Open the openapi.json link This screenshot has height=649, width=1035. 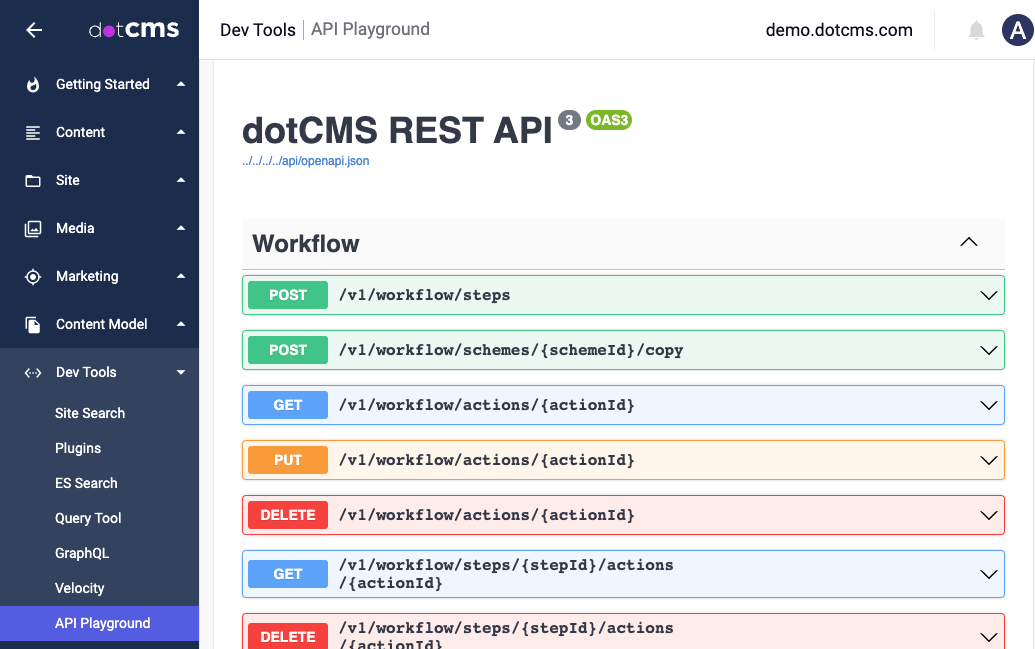pos(306,161)
